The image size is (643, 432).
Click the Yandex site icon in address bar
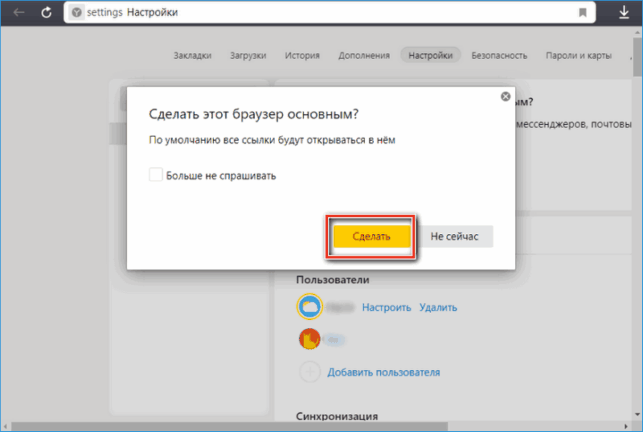[x=76, y=13]
